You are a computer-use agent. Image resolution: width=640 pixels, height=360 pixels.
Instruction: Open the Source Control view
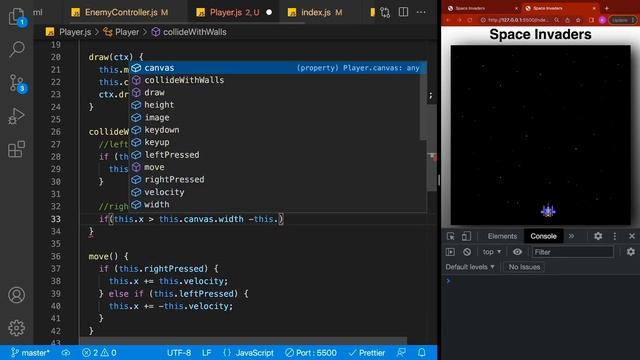coord(16,82)
